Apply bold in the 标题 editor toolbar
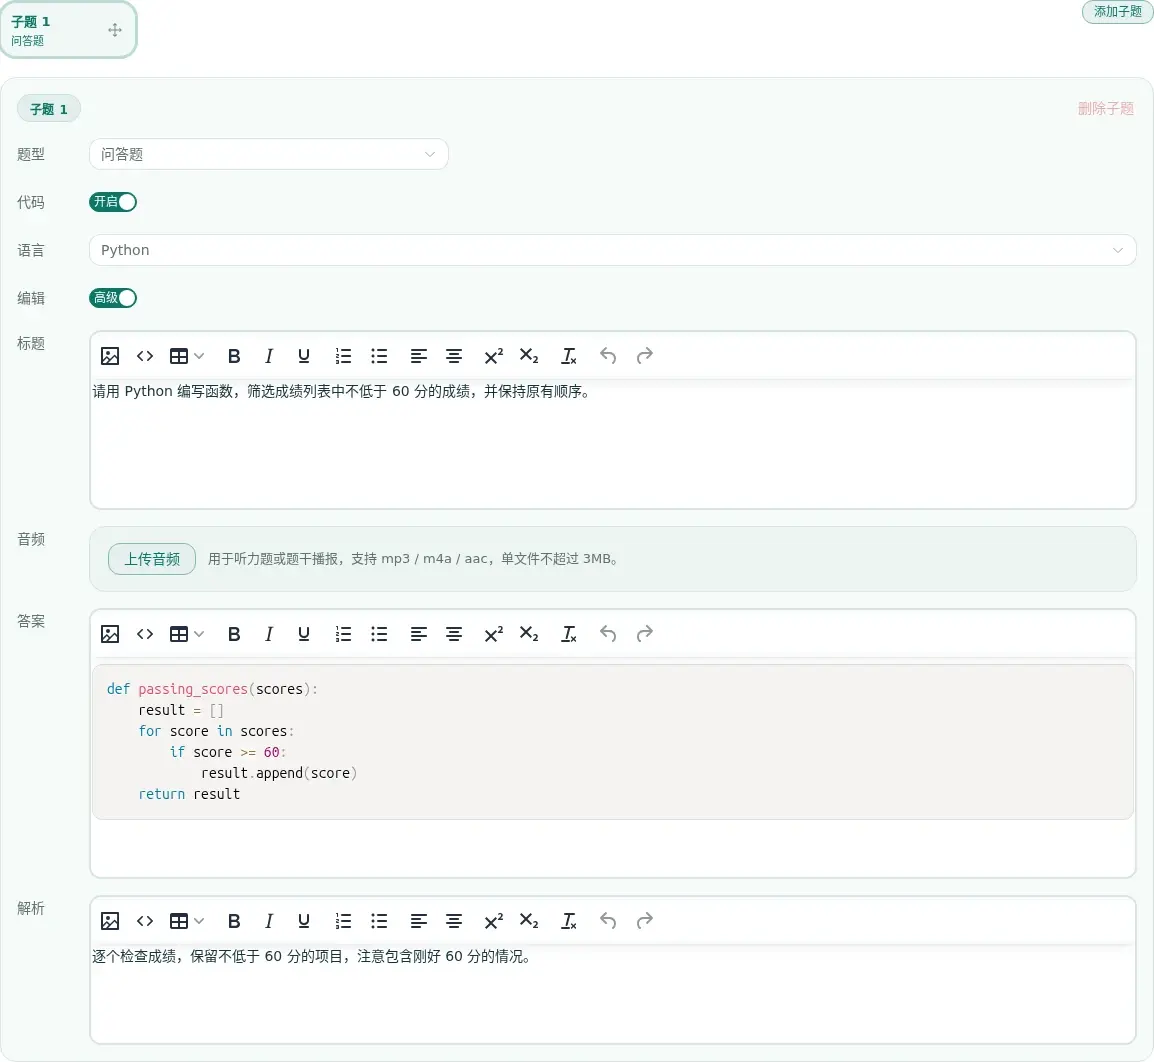This screenshot has width=1154, height=1062. click(x=234, y=356)
